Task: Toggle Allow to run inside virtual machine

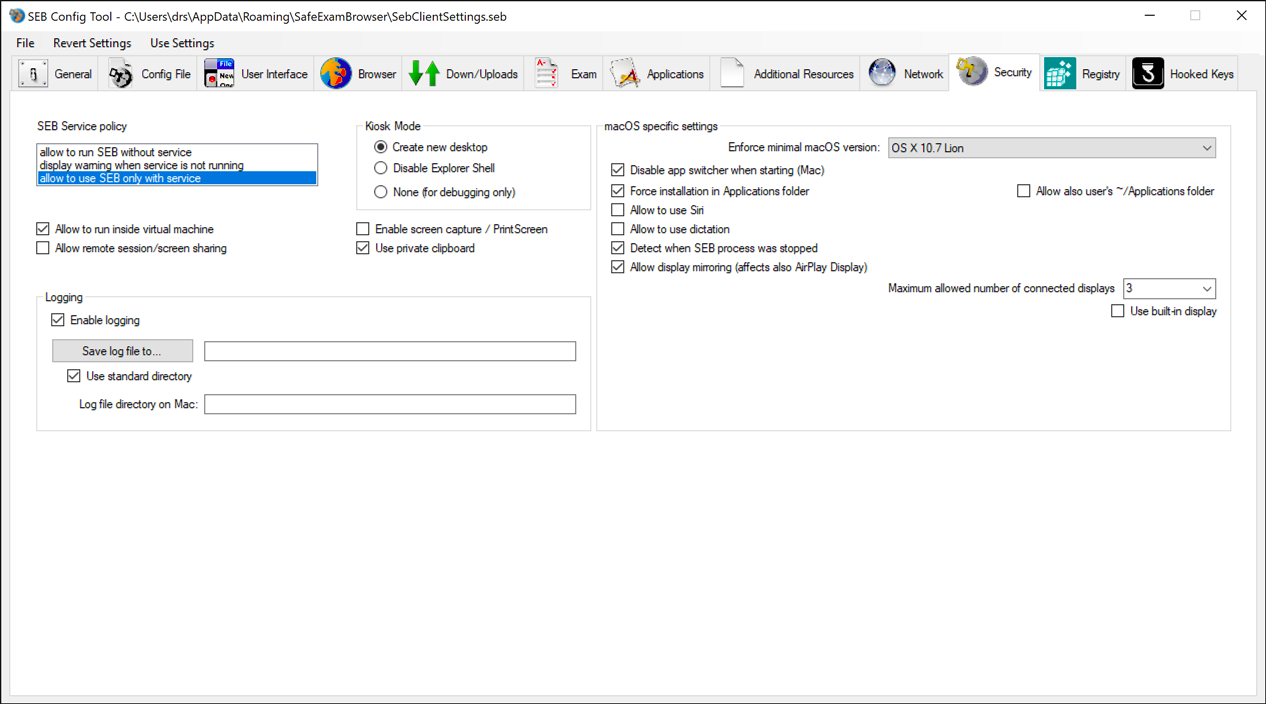Action: 43,229
